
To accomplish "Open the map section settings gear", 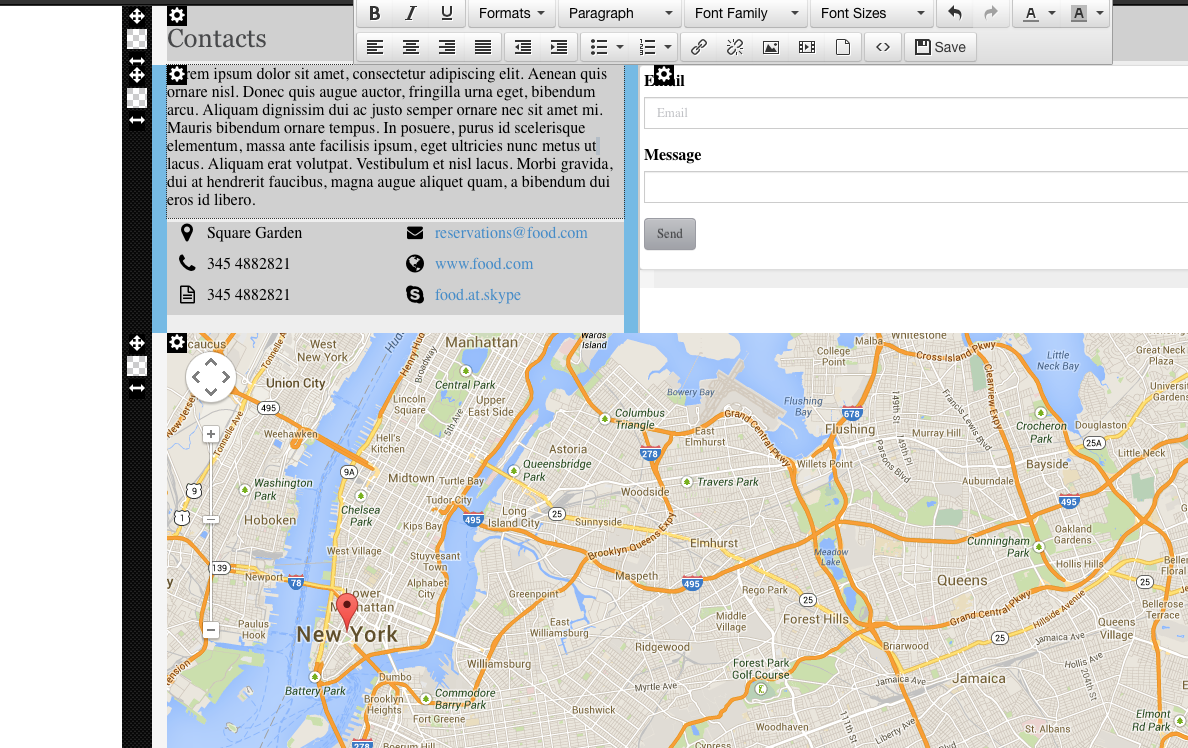I will coord(177,343).
